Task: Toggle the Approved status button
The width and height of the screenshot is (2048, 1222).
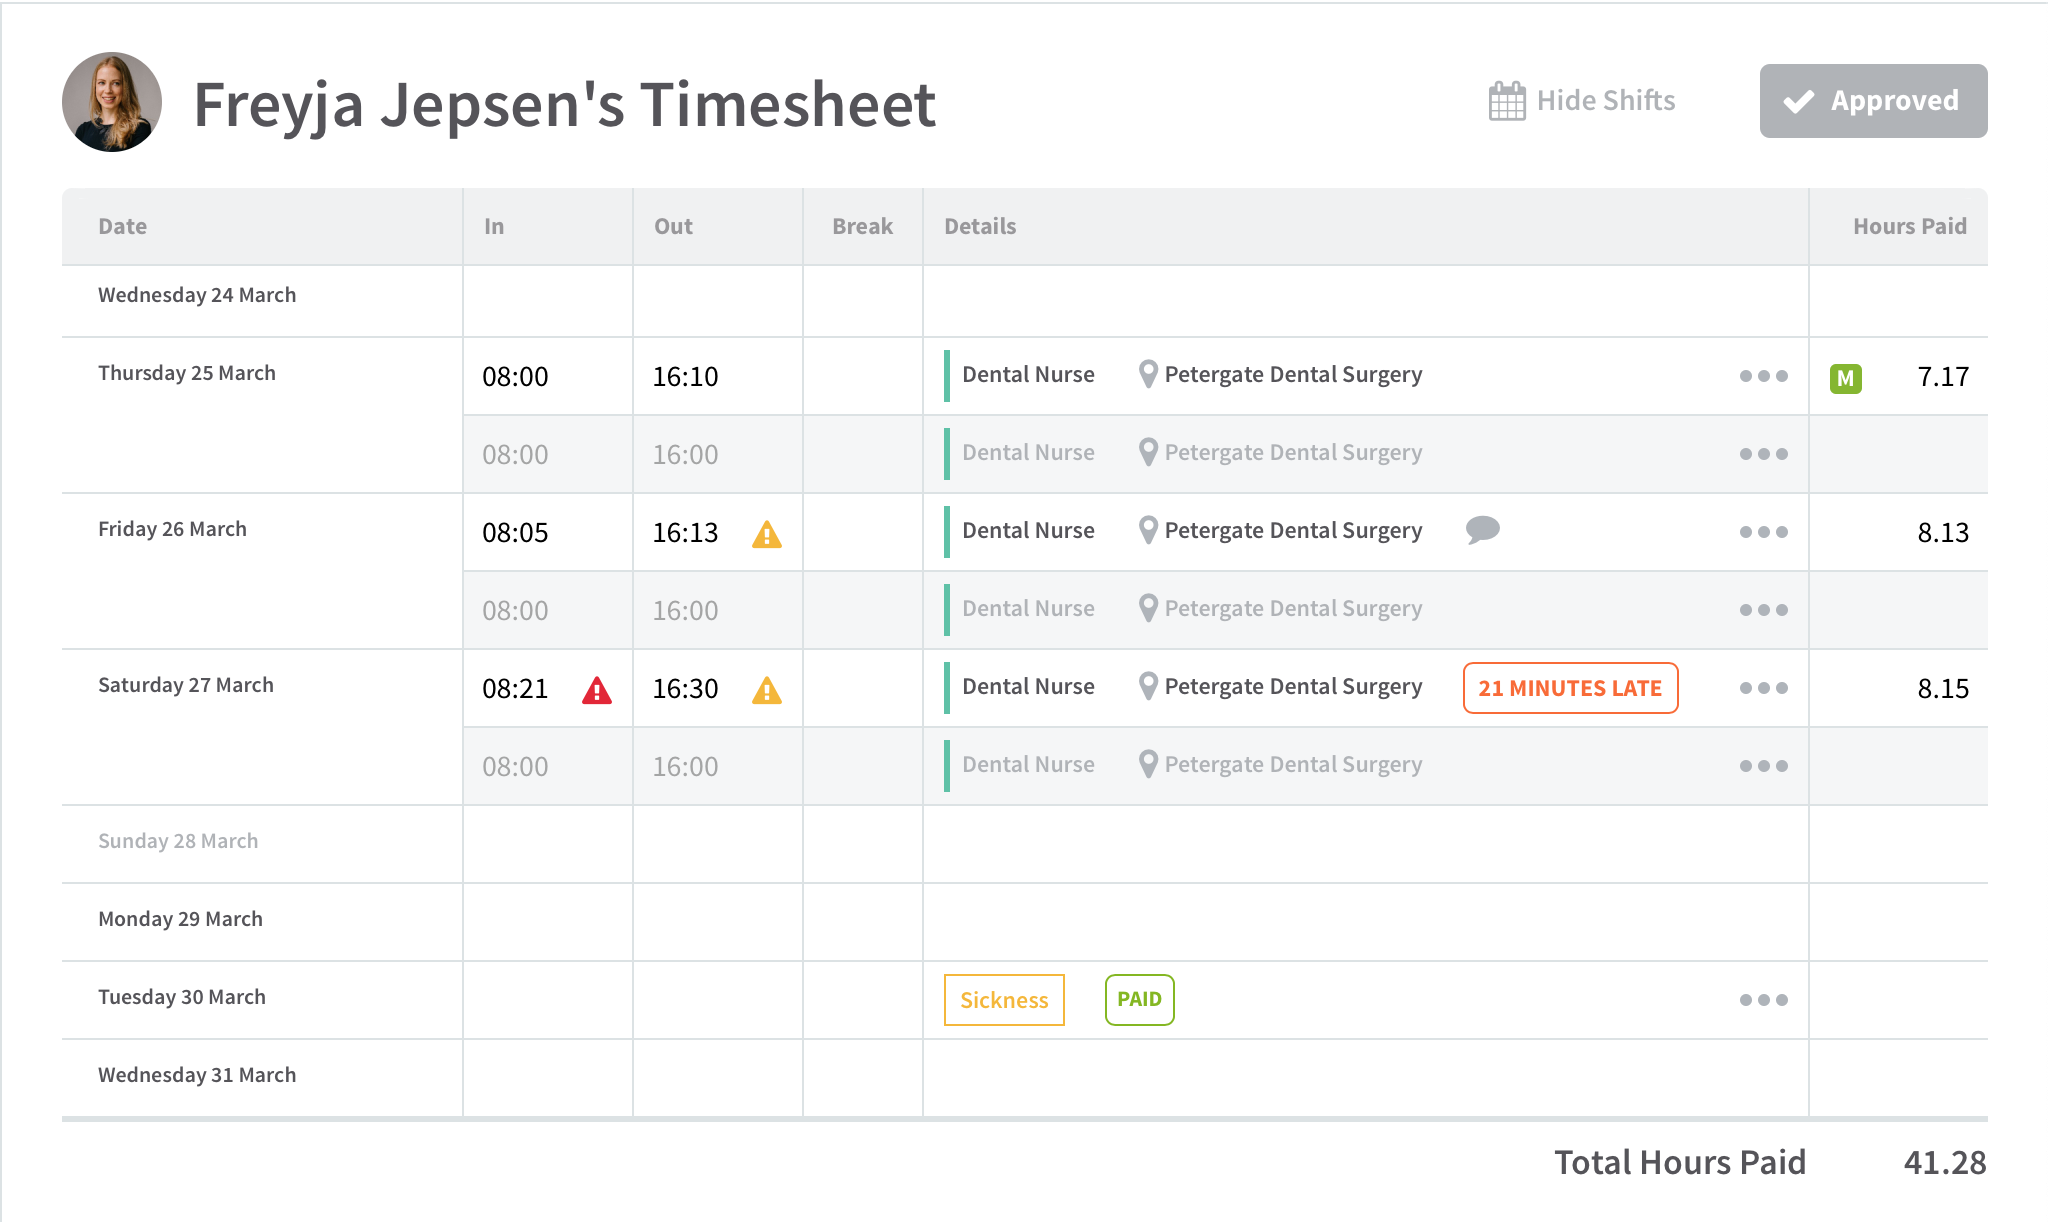Action: tap(1872, 100)
